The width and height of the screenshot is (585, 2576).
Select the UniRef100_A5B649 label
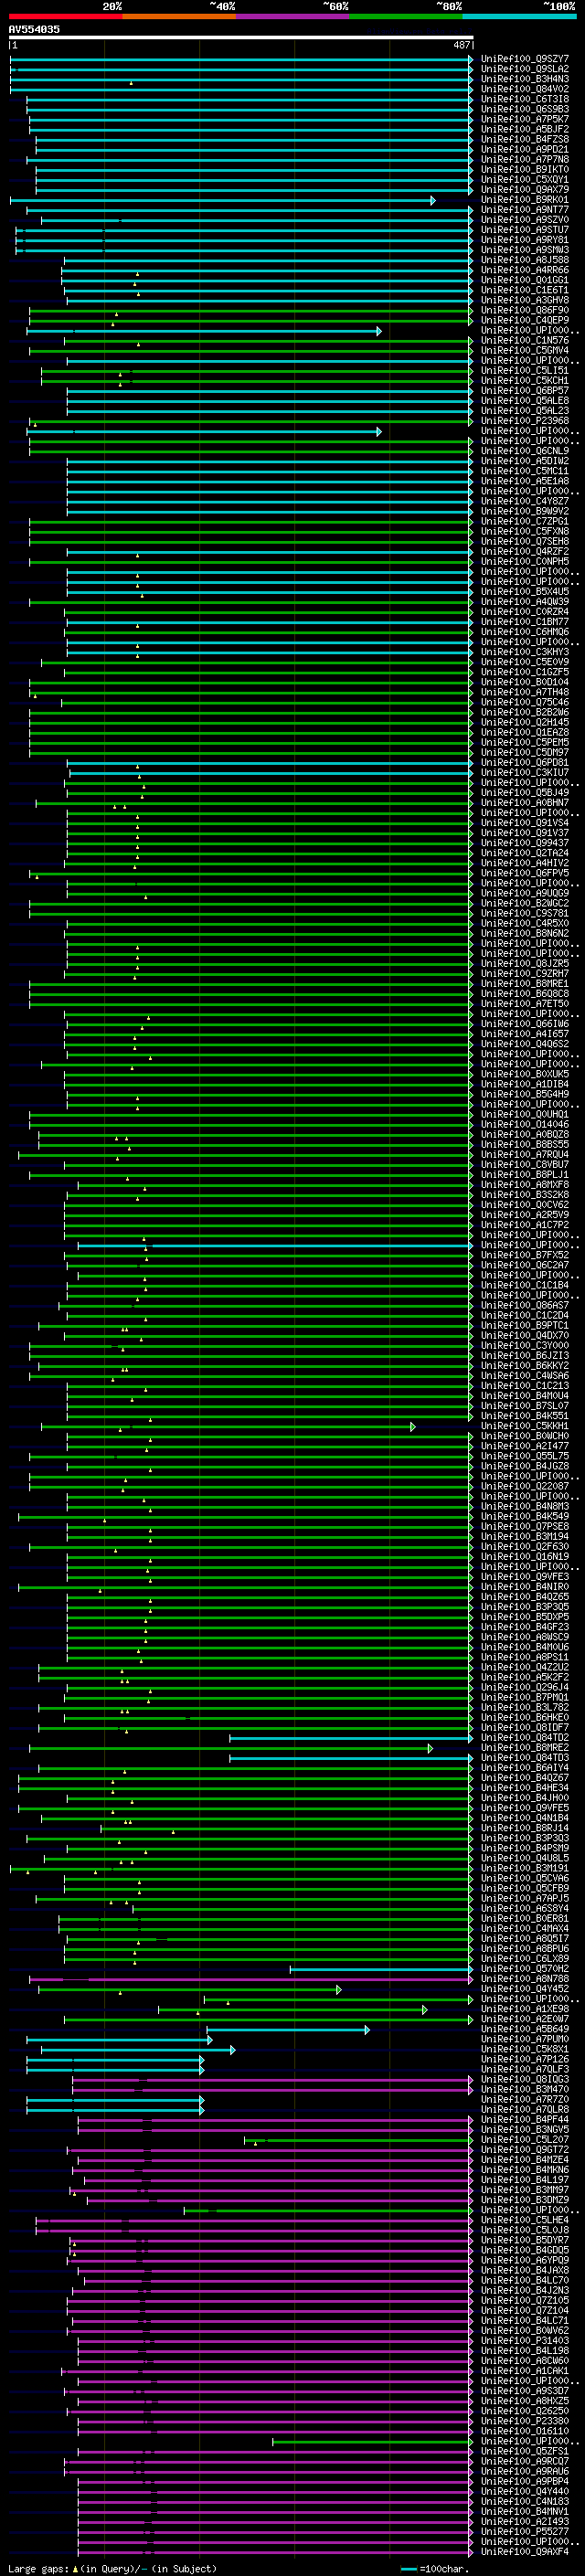pos(525,2029)
